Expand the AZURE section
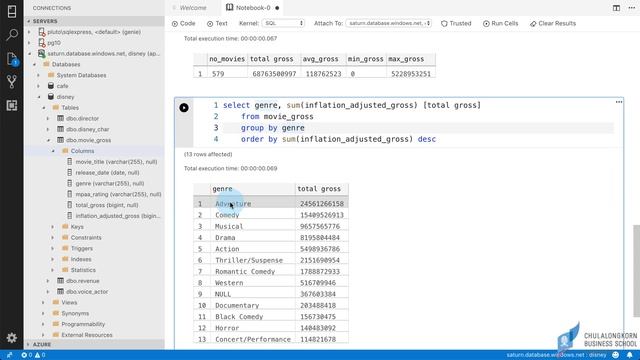The width and height of the screenshot is (640, 360). (94, 344)
